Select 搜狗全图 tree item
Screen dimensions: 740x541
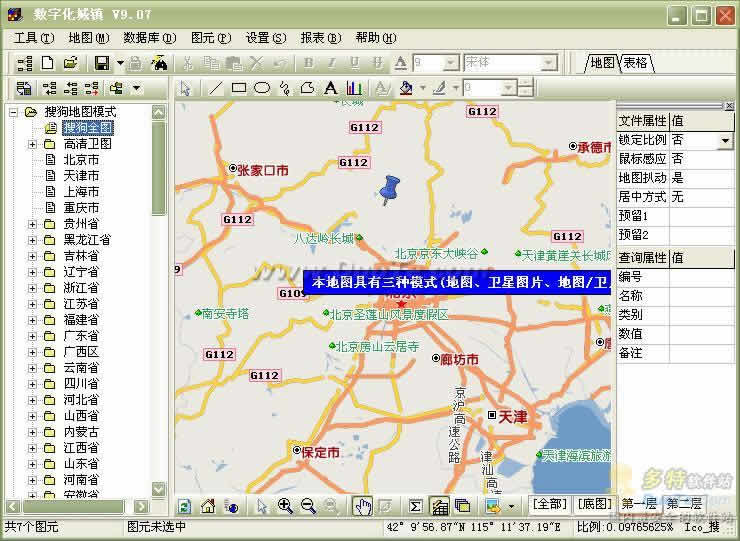point(88,127)
